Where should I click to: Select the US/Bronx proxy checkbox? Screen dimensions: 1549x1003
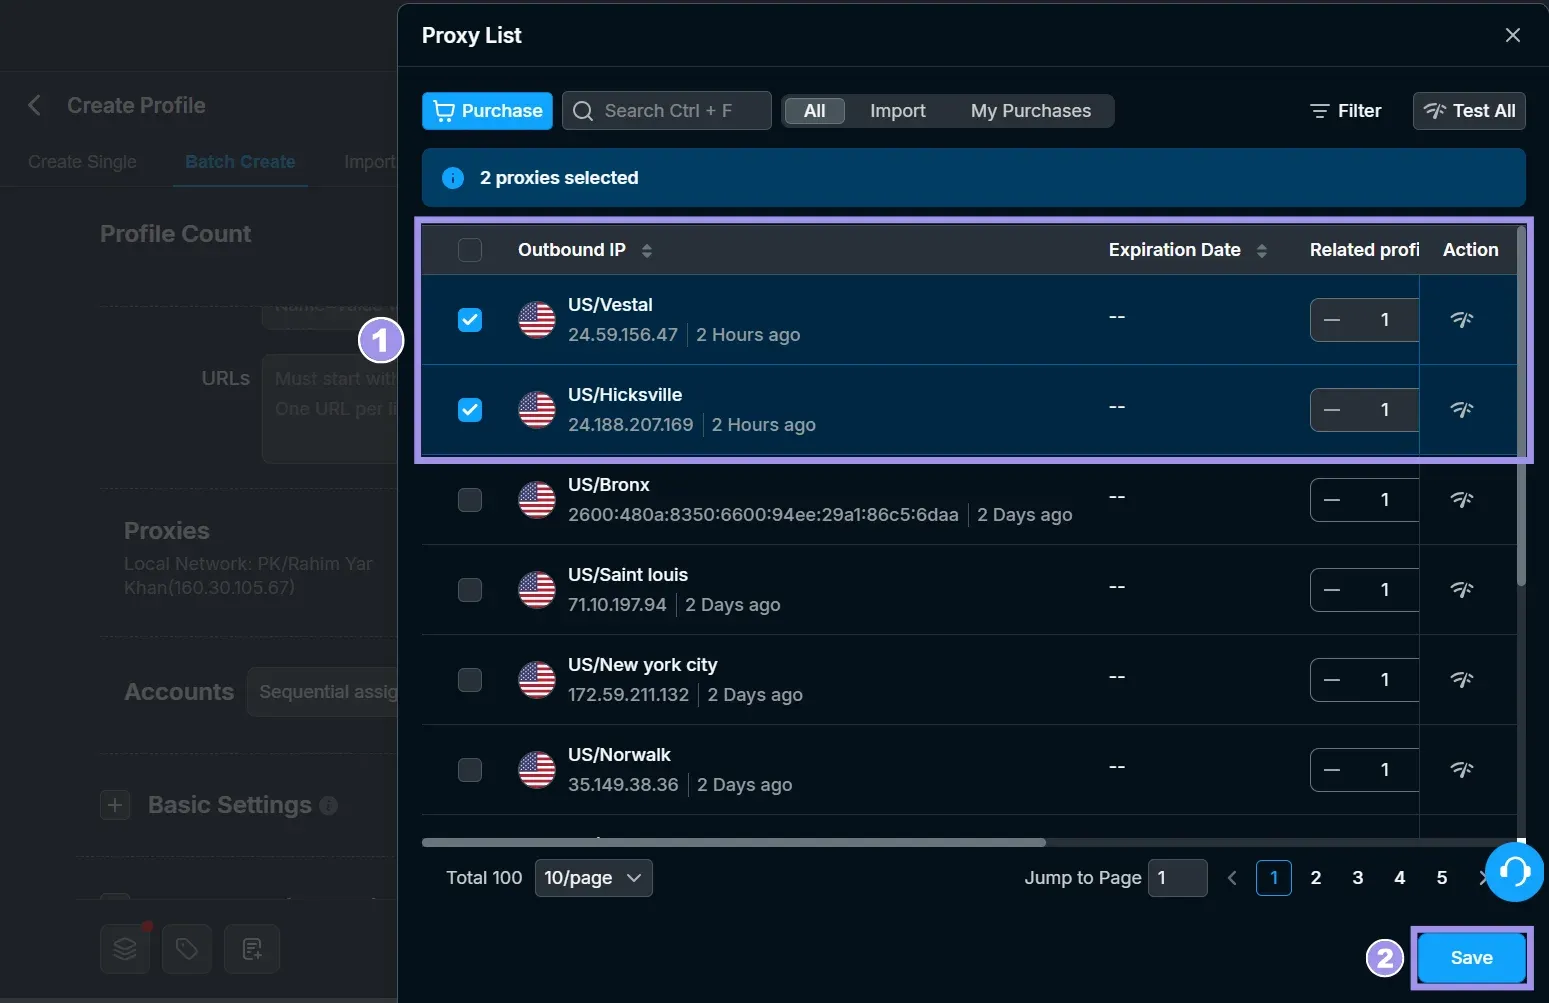coord(470,500)
